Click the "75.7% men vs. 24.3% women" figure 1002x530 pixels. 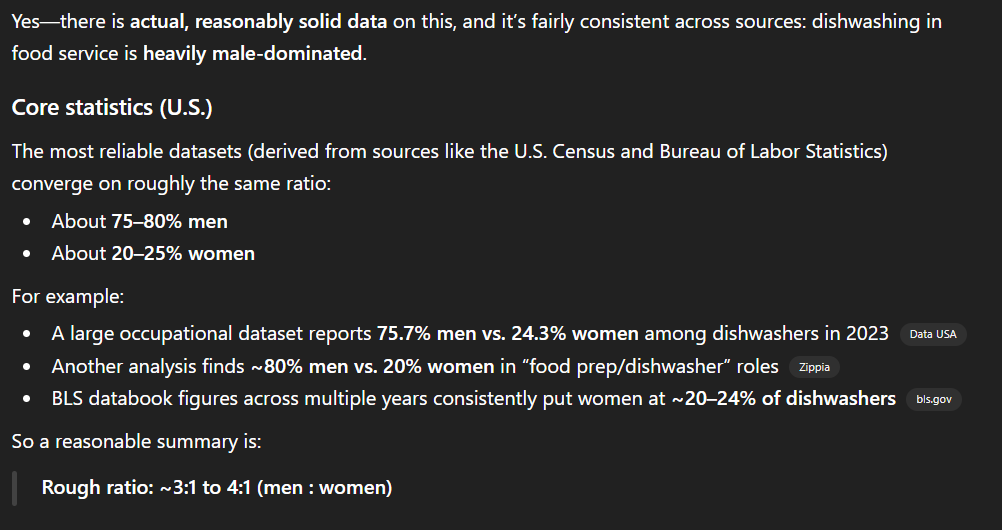[510, 333]
